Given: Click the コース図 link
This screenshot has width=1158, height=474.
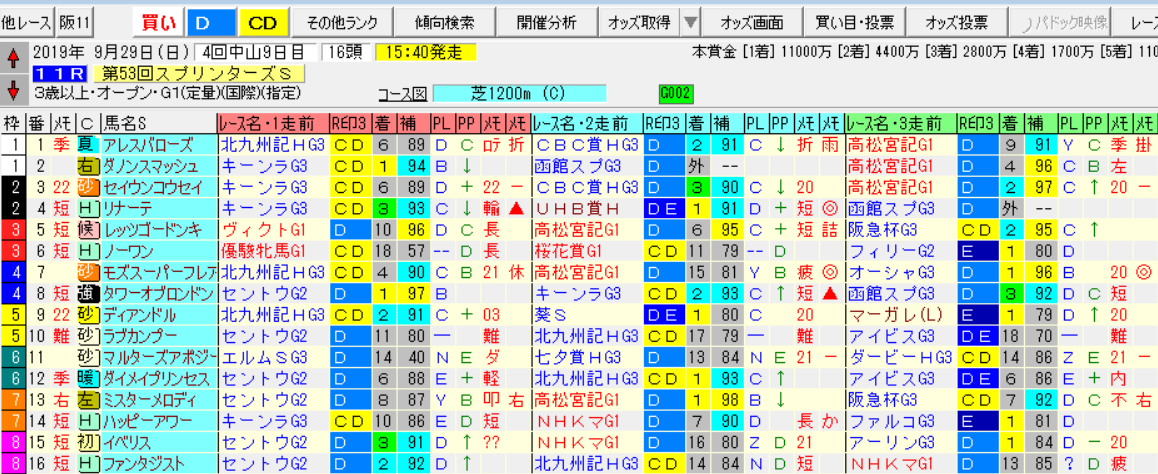Looking at the screenshot, I should [402, 94].
